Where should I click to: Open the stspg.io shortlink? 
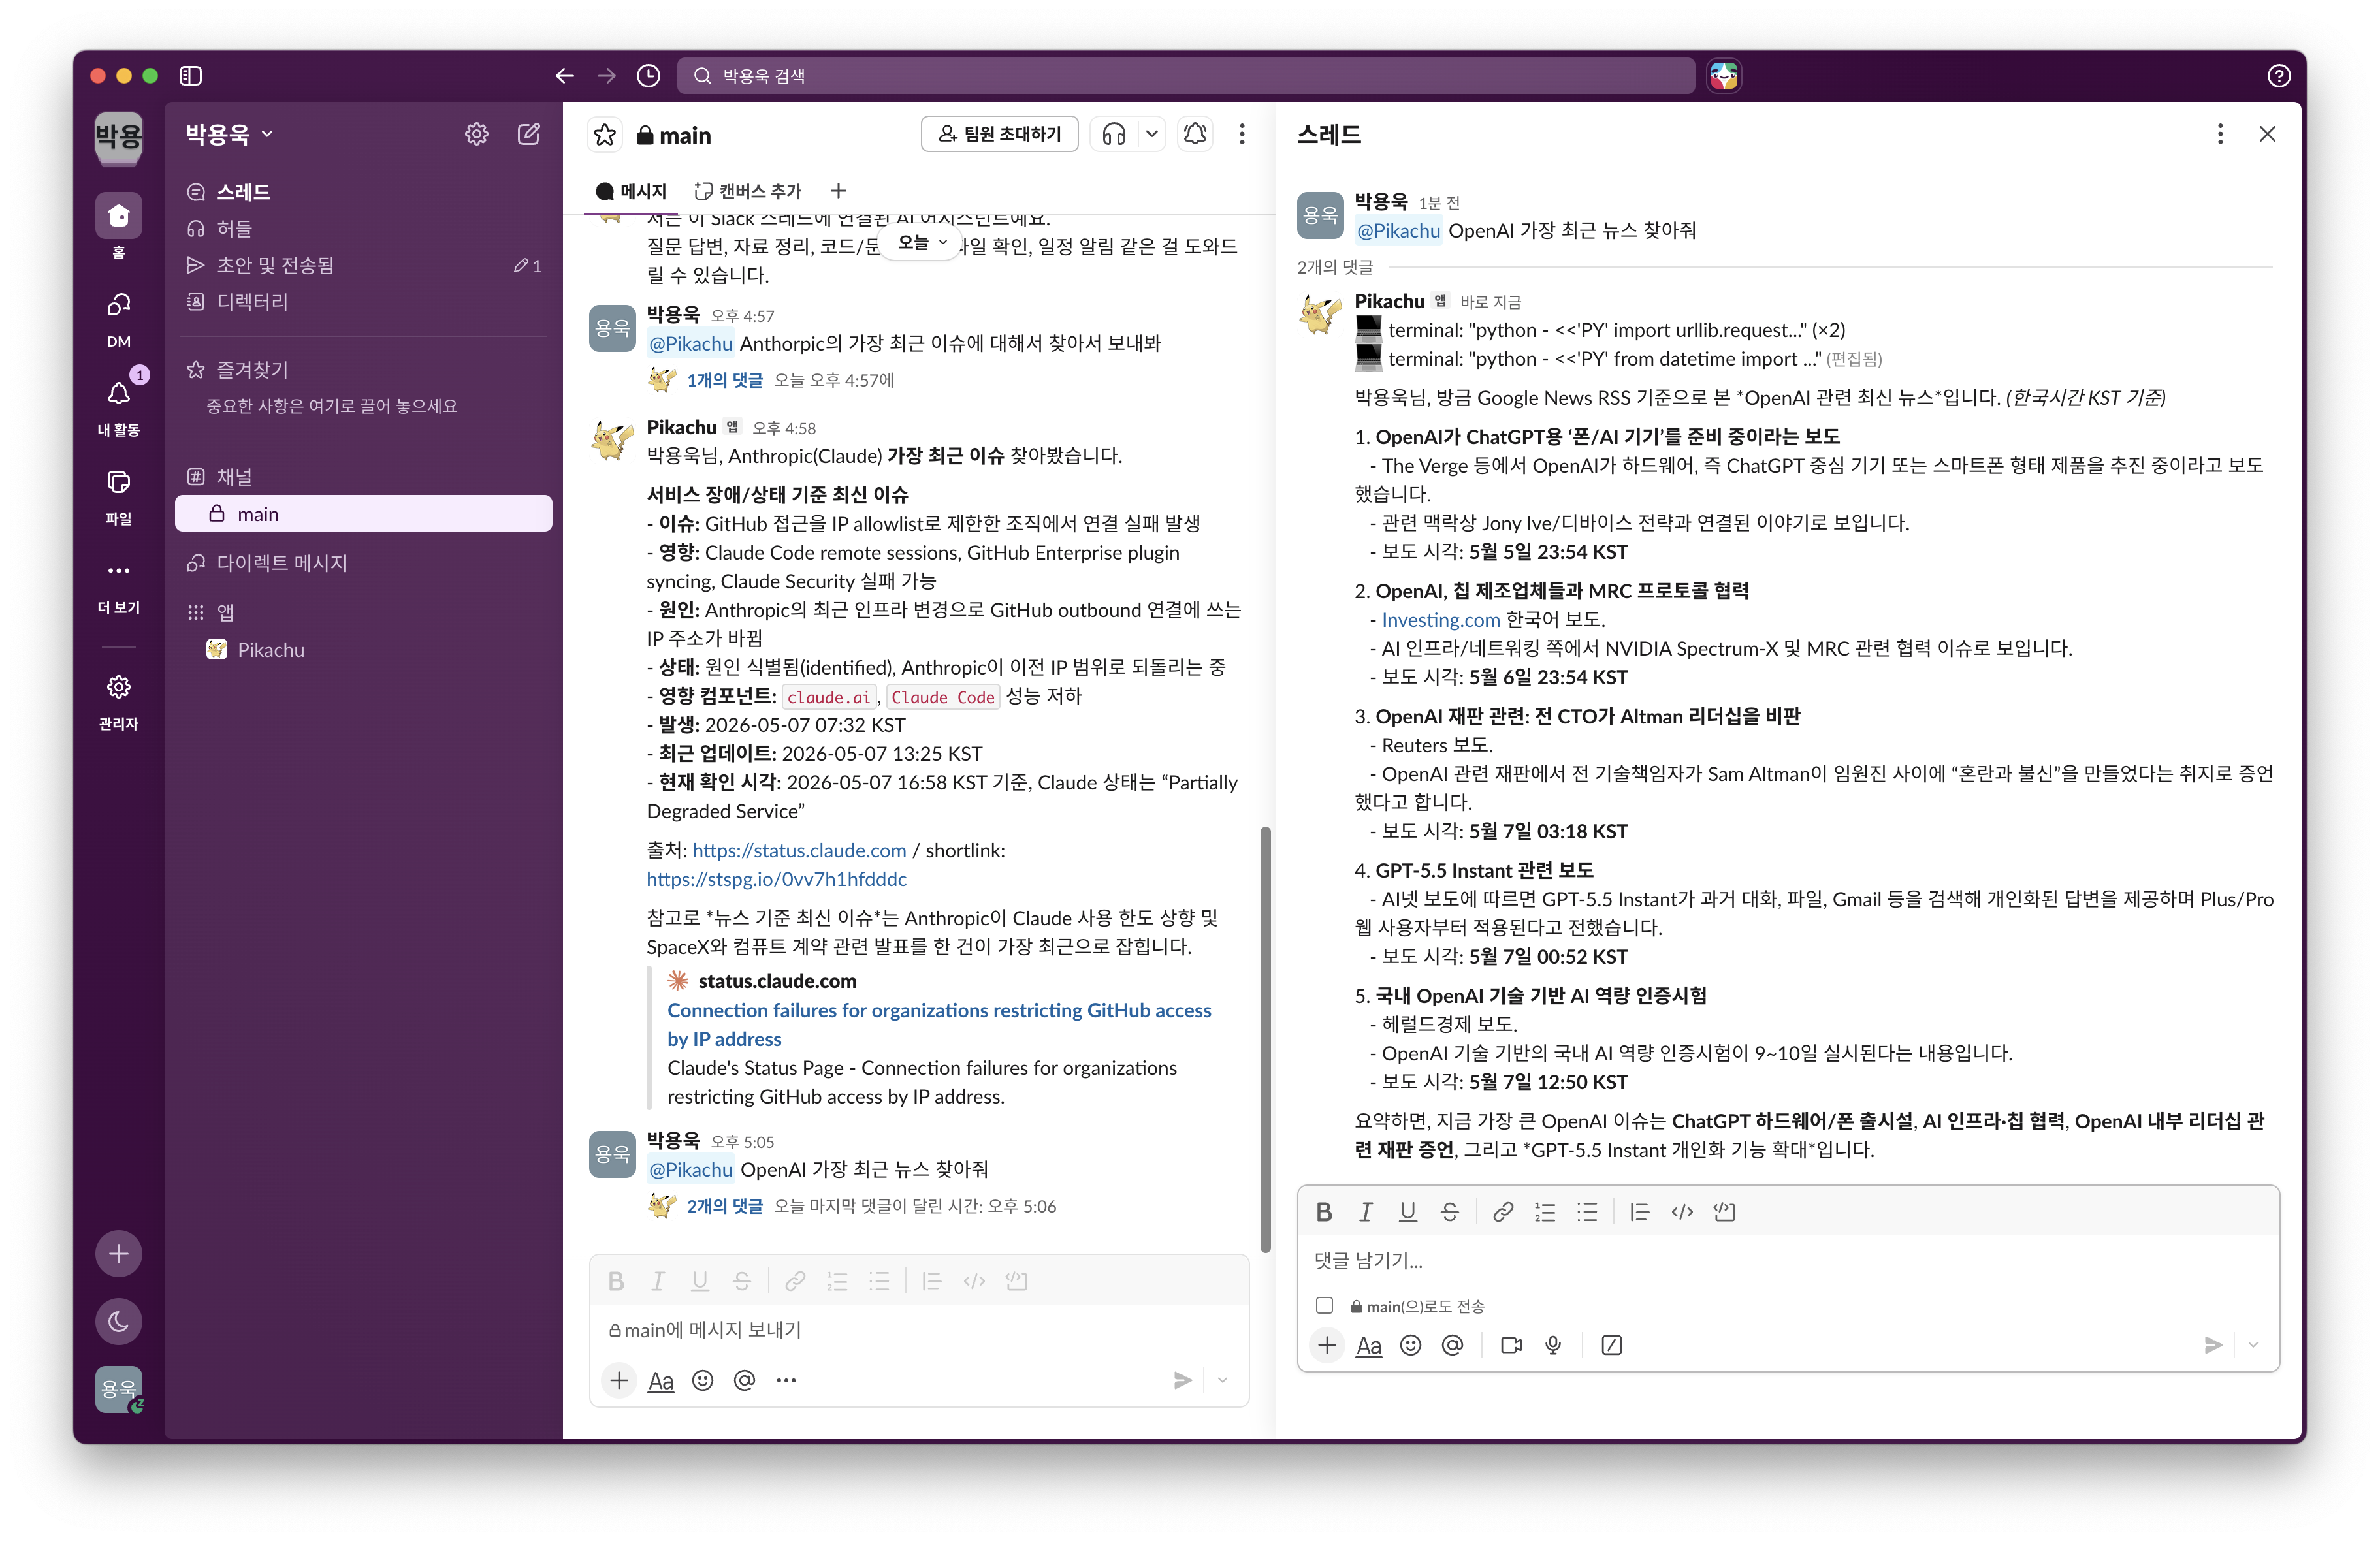pos(776,880)
